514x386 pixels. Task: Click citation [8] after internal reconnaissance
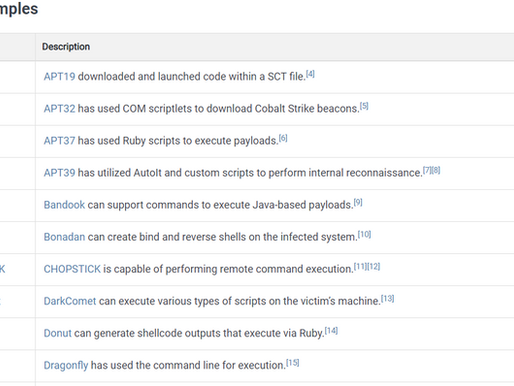coord(436,170)
